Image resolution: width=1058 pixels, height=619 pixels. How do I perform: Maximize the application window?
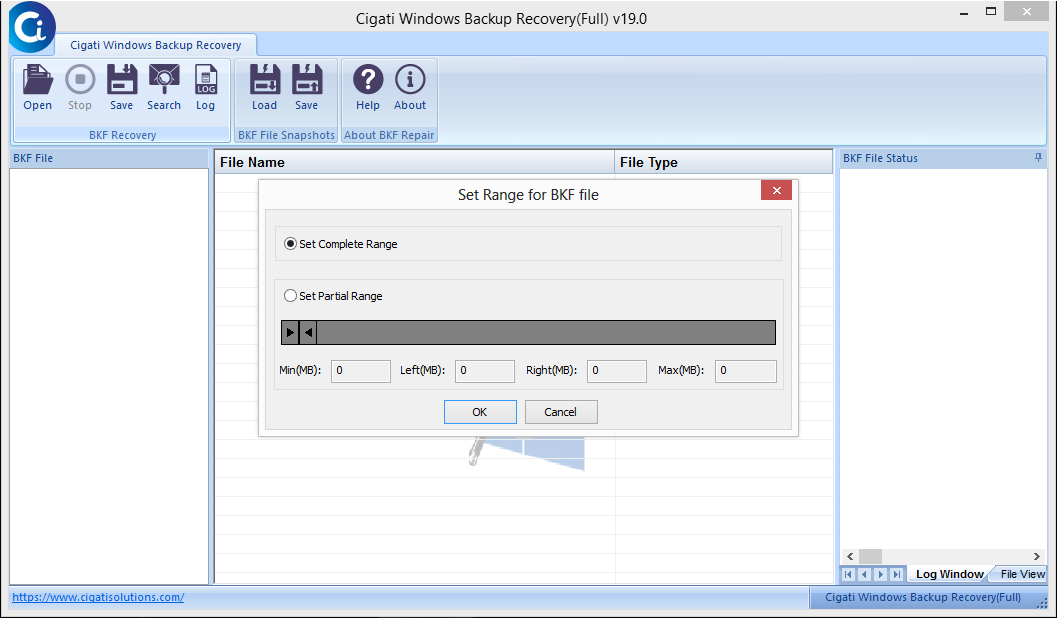point(991,11)
